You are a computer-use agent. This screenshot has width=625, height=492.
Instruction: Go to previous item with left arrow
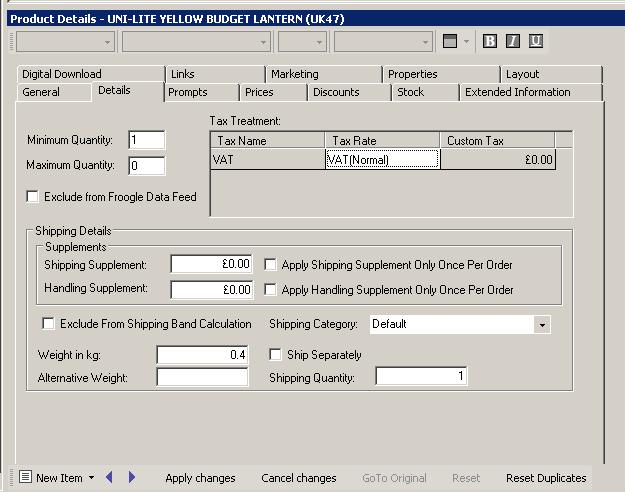(110, 478)
